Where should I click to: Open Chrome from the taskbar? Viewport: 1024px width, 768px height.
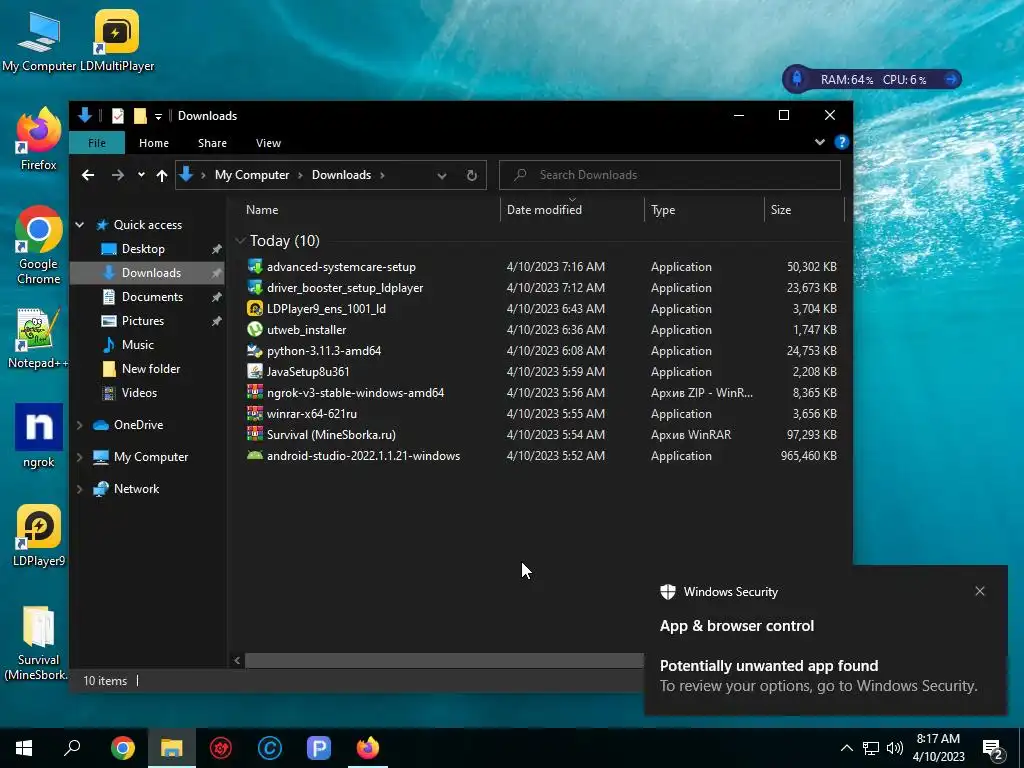tap(123, 748)
